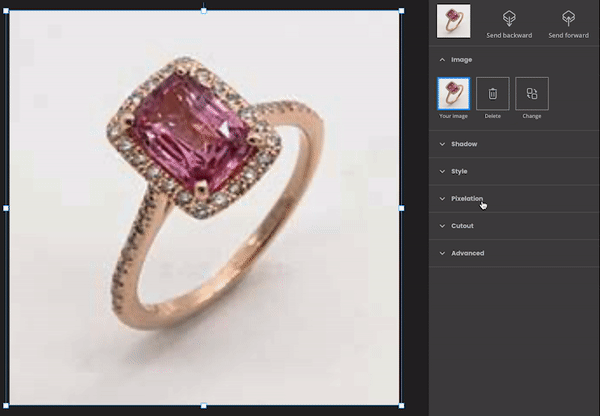Screen dimensions: 600x416
Task: Click the Change image swap icon
Action: point(531,94)
